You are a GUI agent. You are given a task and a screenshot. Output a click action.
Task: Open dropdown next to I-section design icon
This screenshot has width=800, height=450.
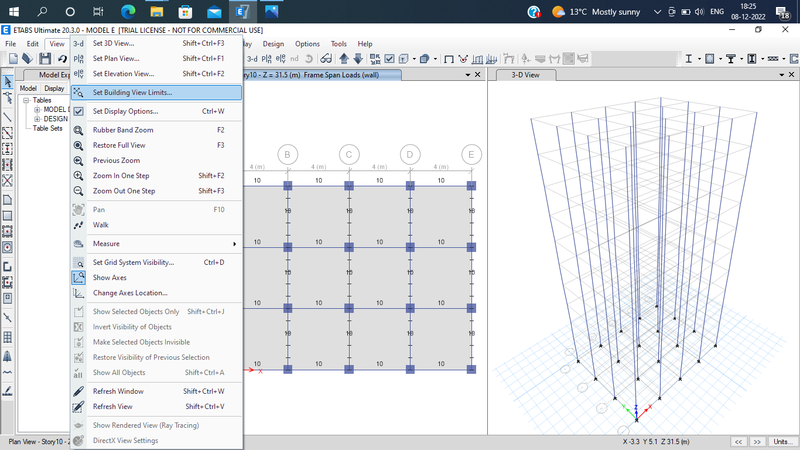point(699,59)
